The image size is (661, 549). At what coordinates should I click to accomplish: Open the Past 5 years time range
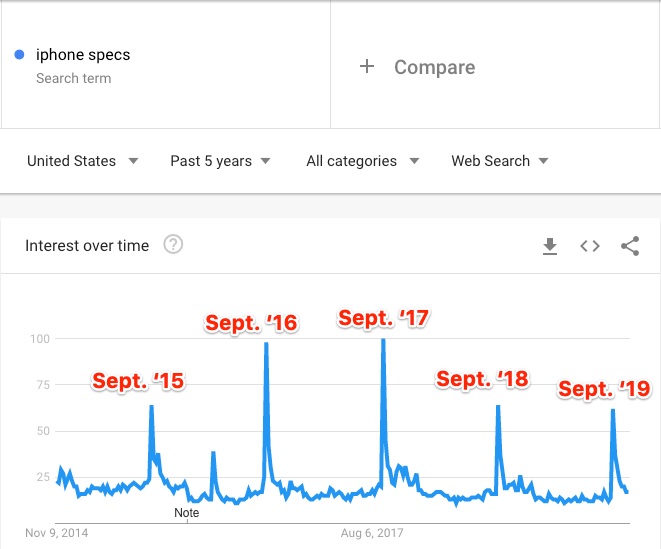[220, 161]
